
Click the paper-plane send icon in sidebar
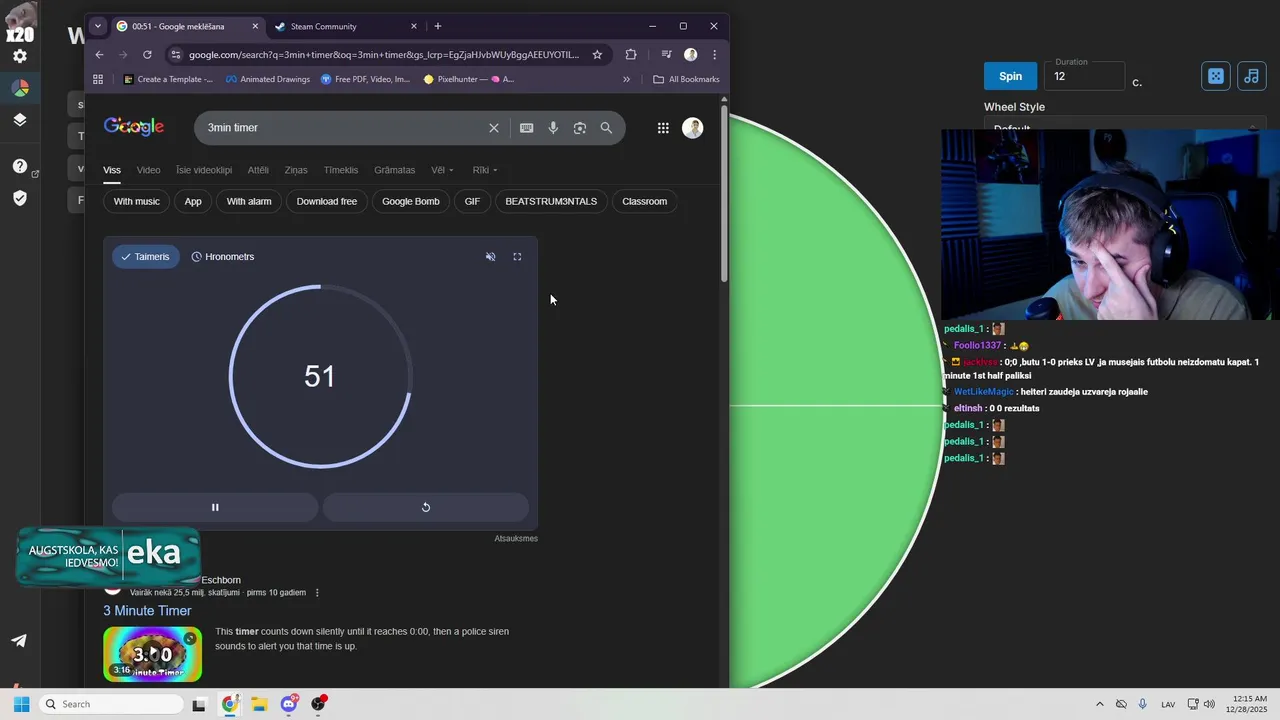point(19,641)
